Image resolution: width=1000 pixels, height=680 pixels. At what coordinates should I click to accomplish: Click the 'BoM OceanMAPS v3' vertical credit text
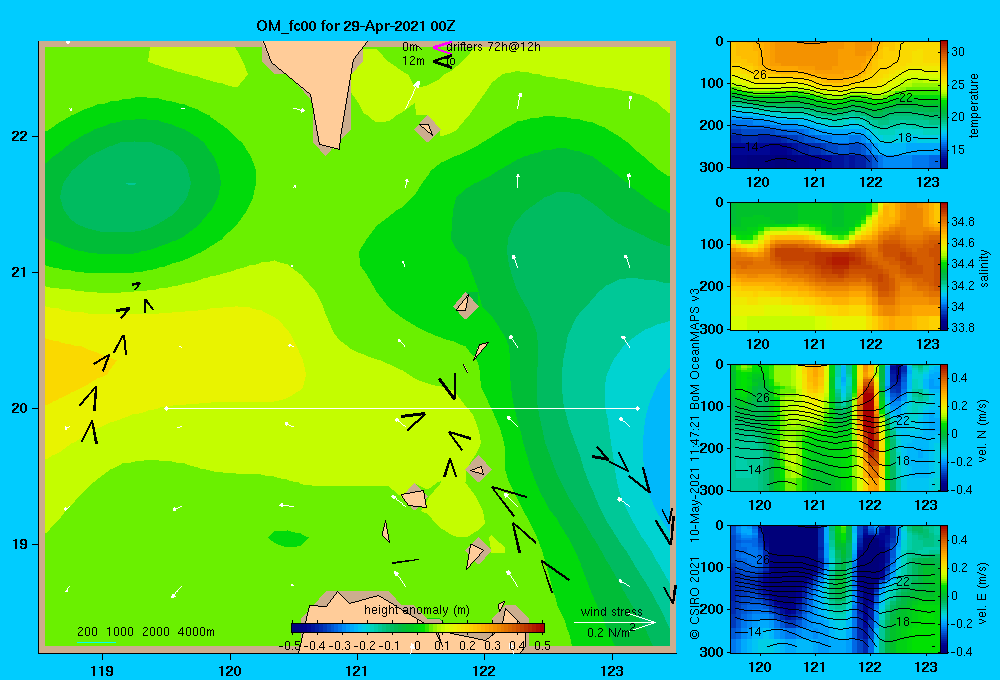(695, 348)
